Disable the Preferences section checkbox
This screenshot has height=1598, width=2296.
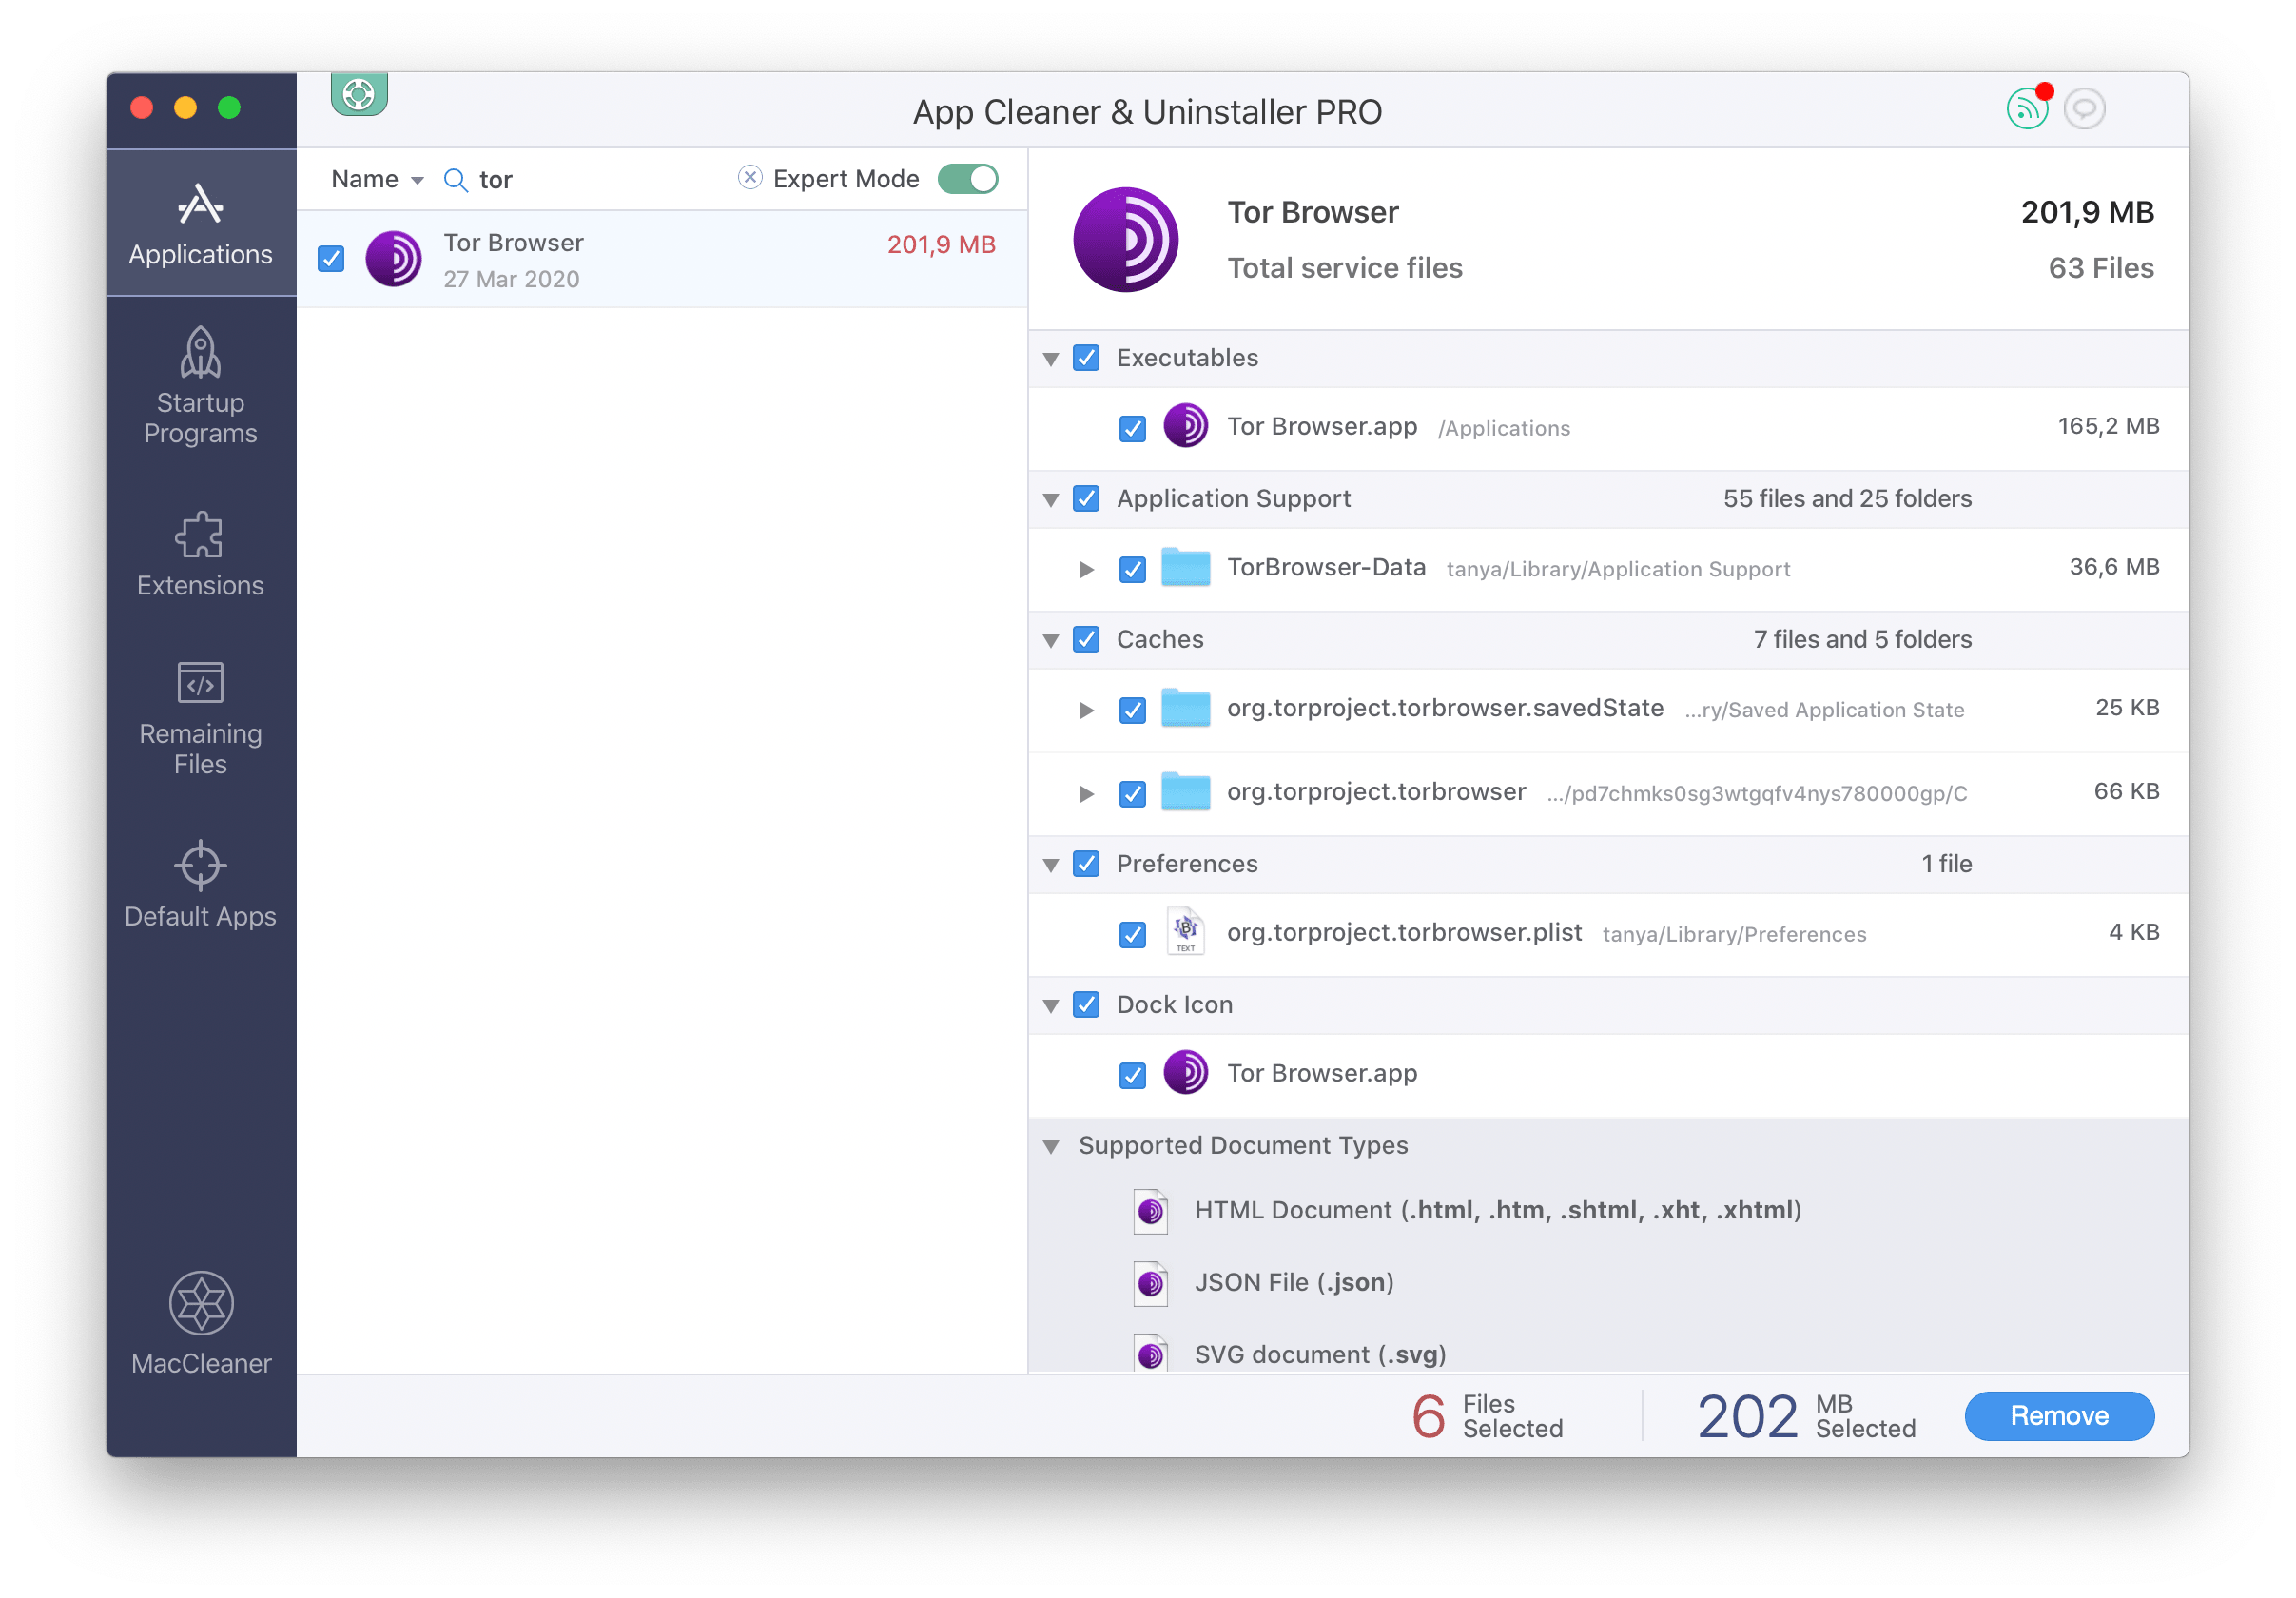[1089, 862]
